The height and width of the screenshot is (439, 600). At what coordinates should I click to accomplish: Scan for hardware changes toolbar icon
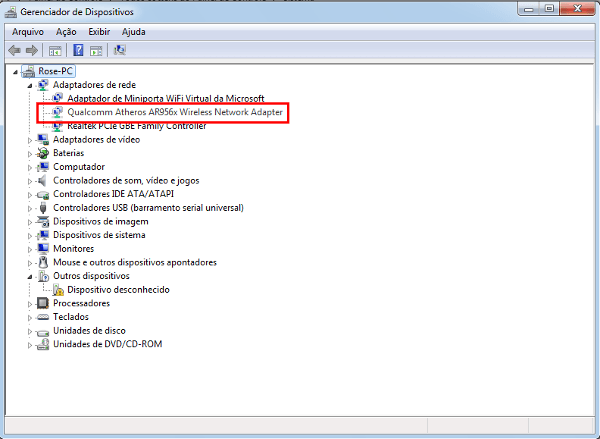[x=120, y=50]
